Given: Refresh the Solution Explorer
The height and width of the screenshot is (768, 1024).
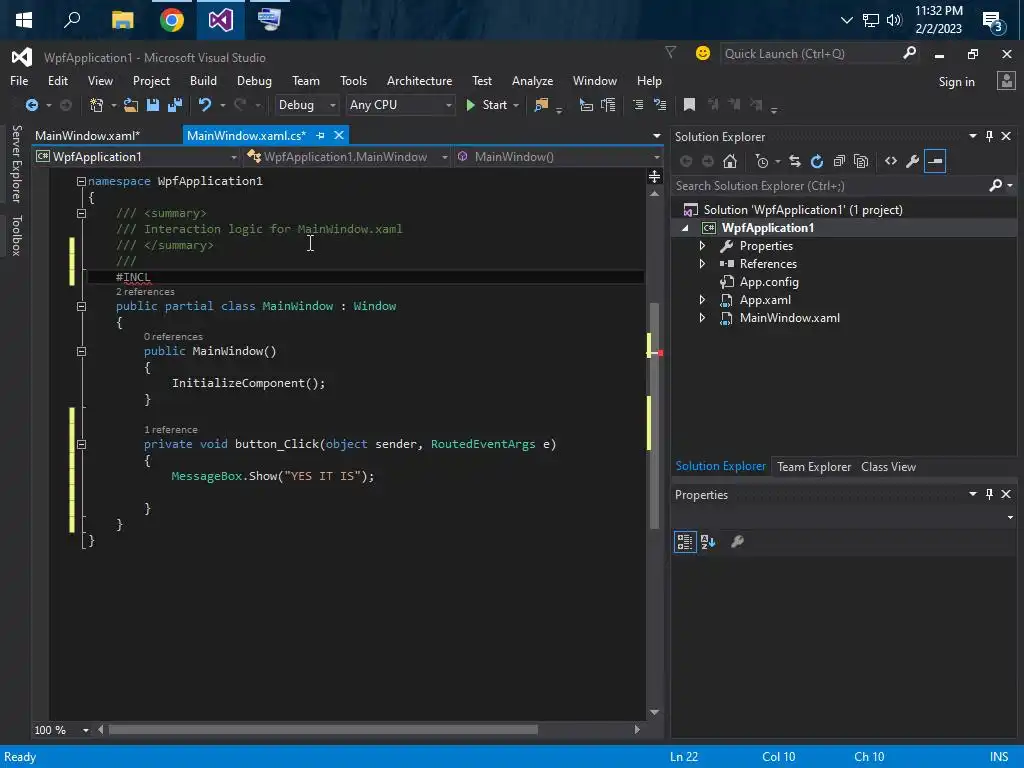Looking at the screenshot, I should coord(816,161).
